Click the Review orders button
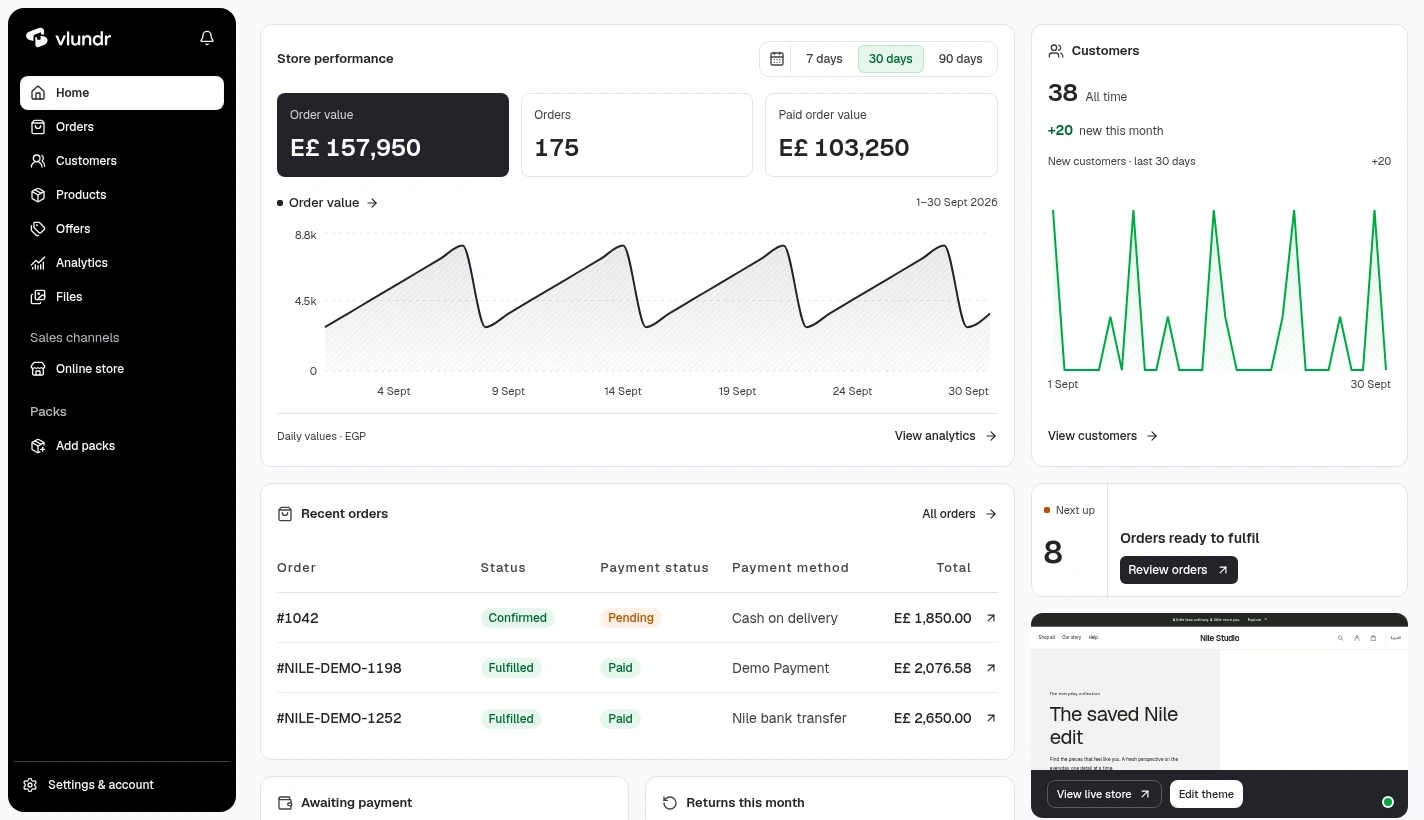This screenshot has height=820, width=1424. pyautogui.click(x=1179, y=570)
